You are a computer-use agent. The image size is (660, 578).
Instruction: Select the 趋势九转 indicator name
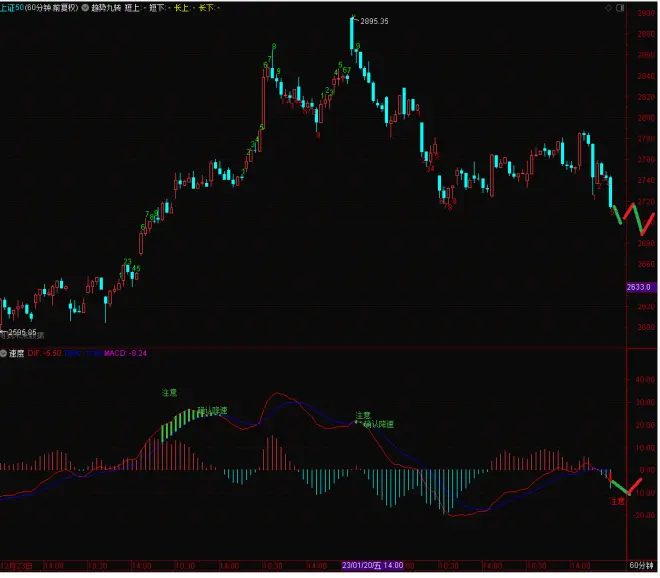pyautogui.click(x=104, y=7)
